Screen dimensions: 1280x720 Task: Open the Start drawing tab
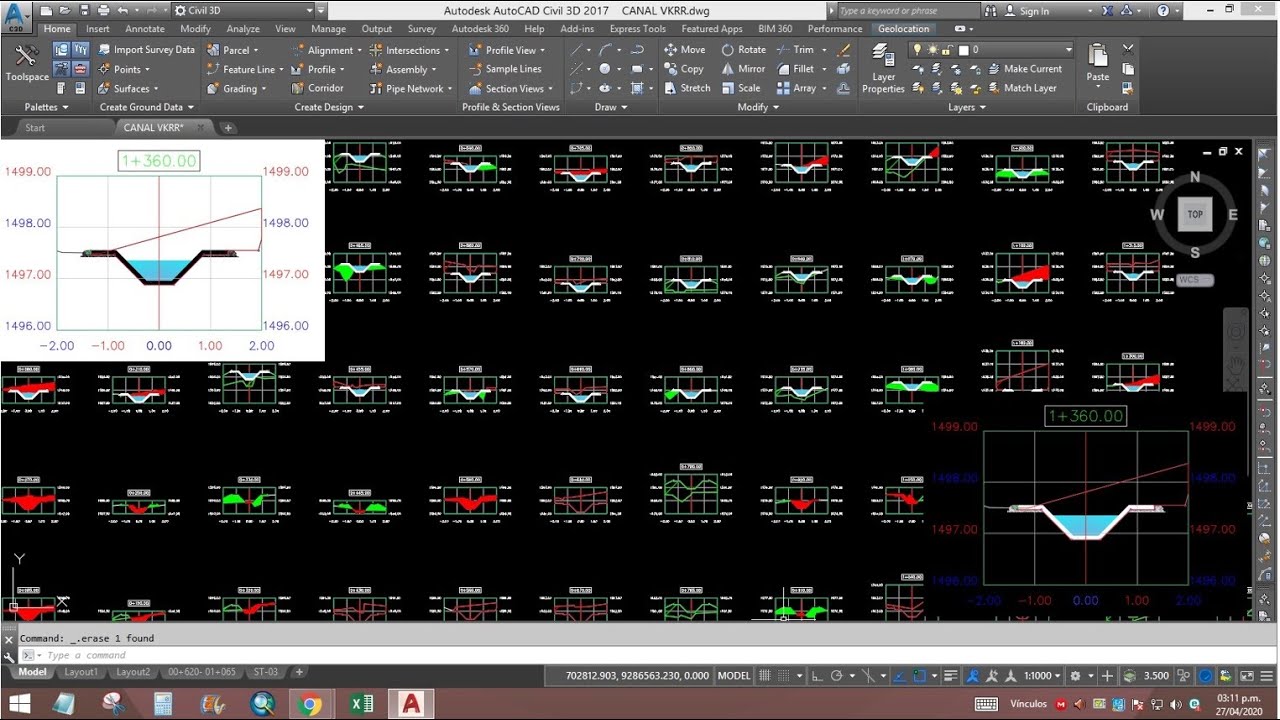click(x=35, y=127)
